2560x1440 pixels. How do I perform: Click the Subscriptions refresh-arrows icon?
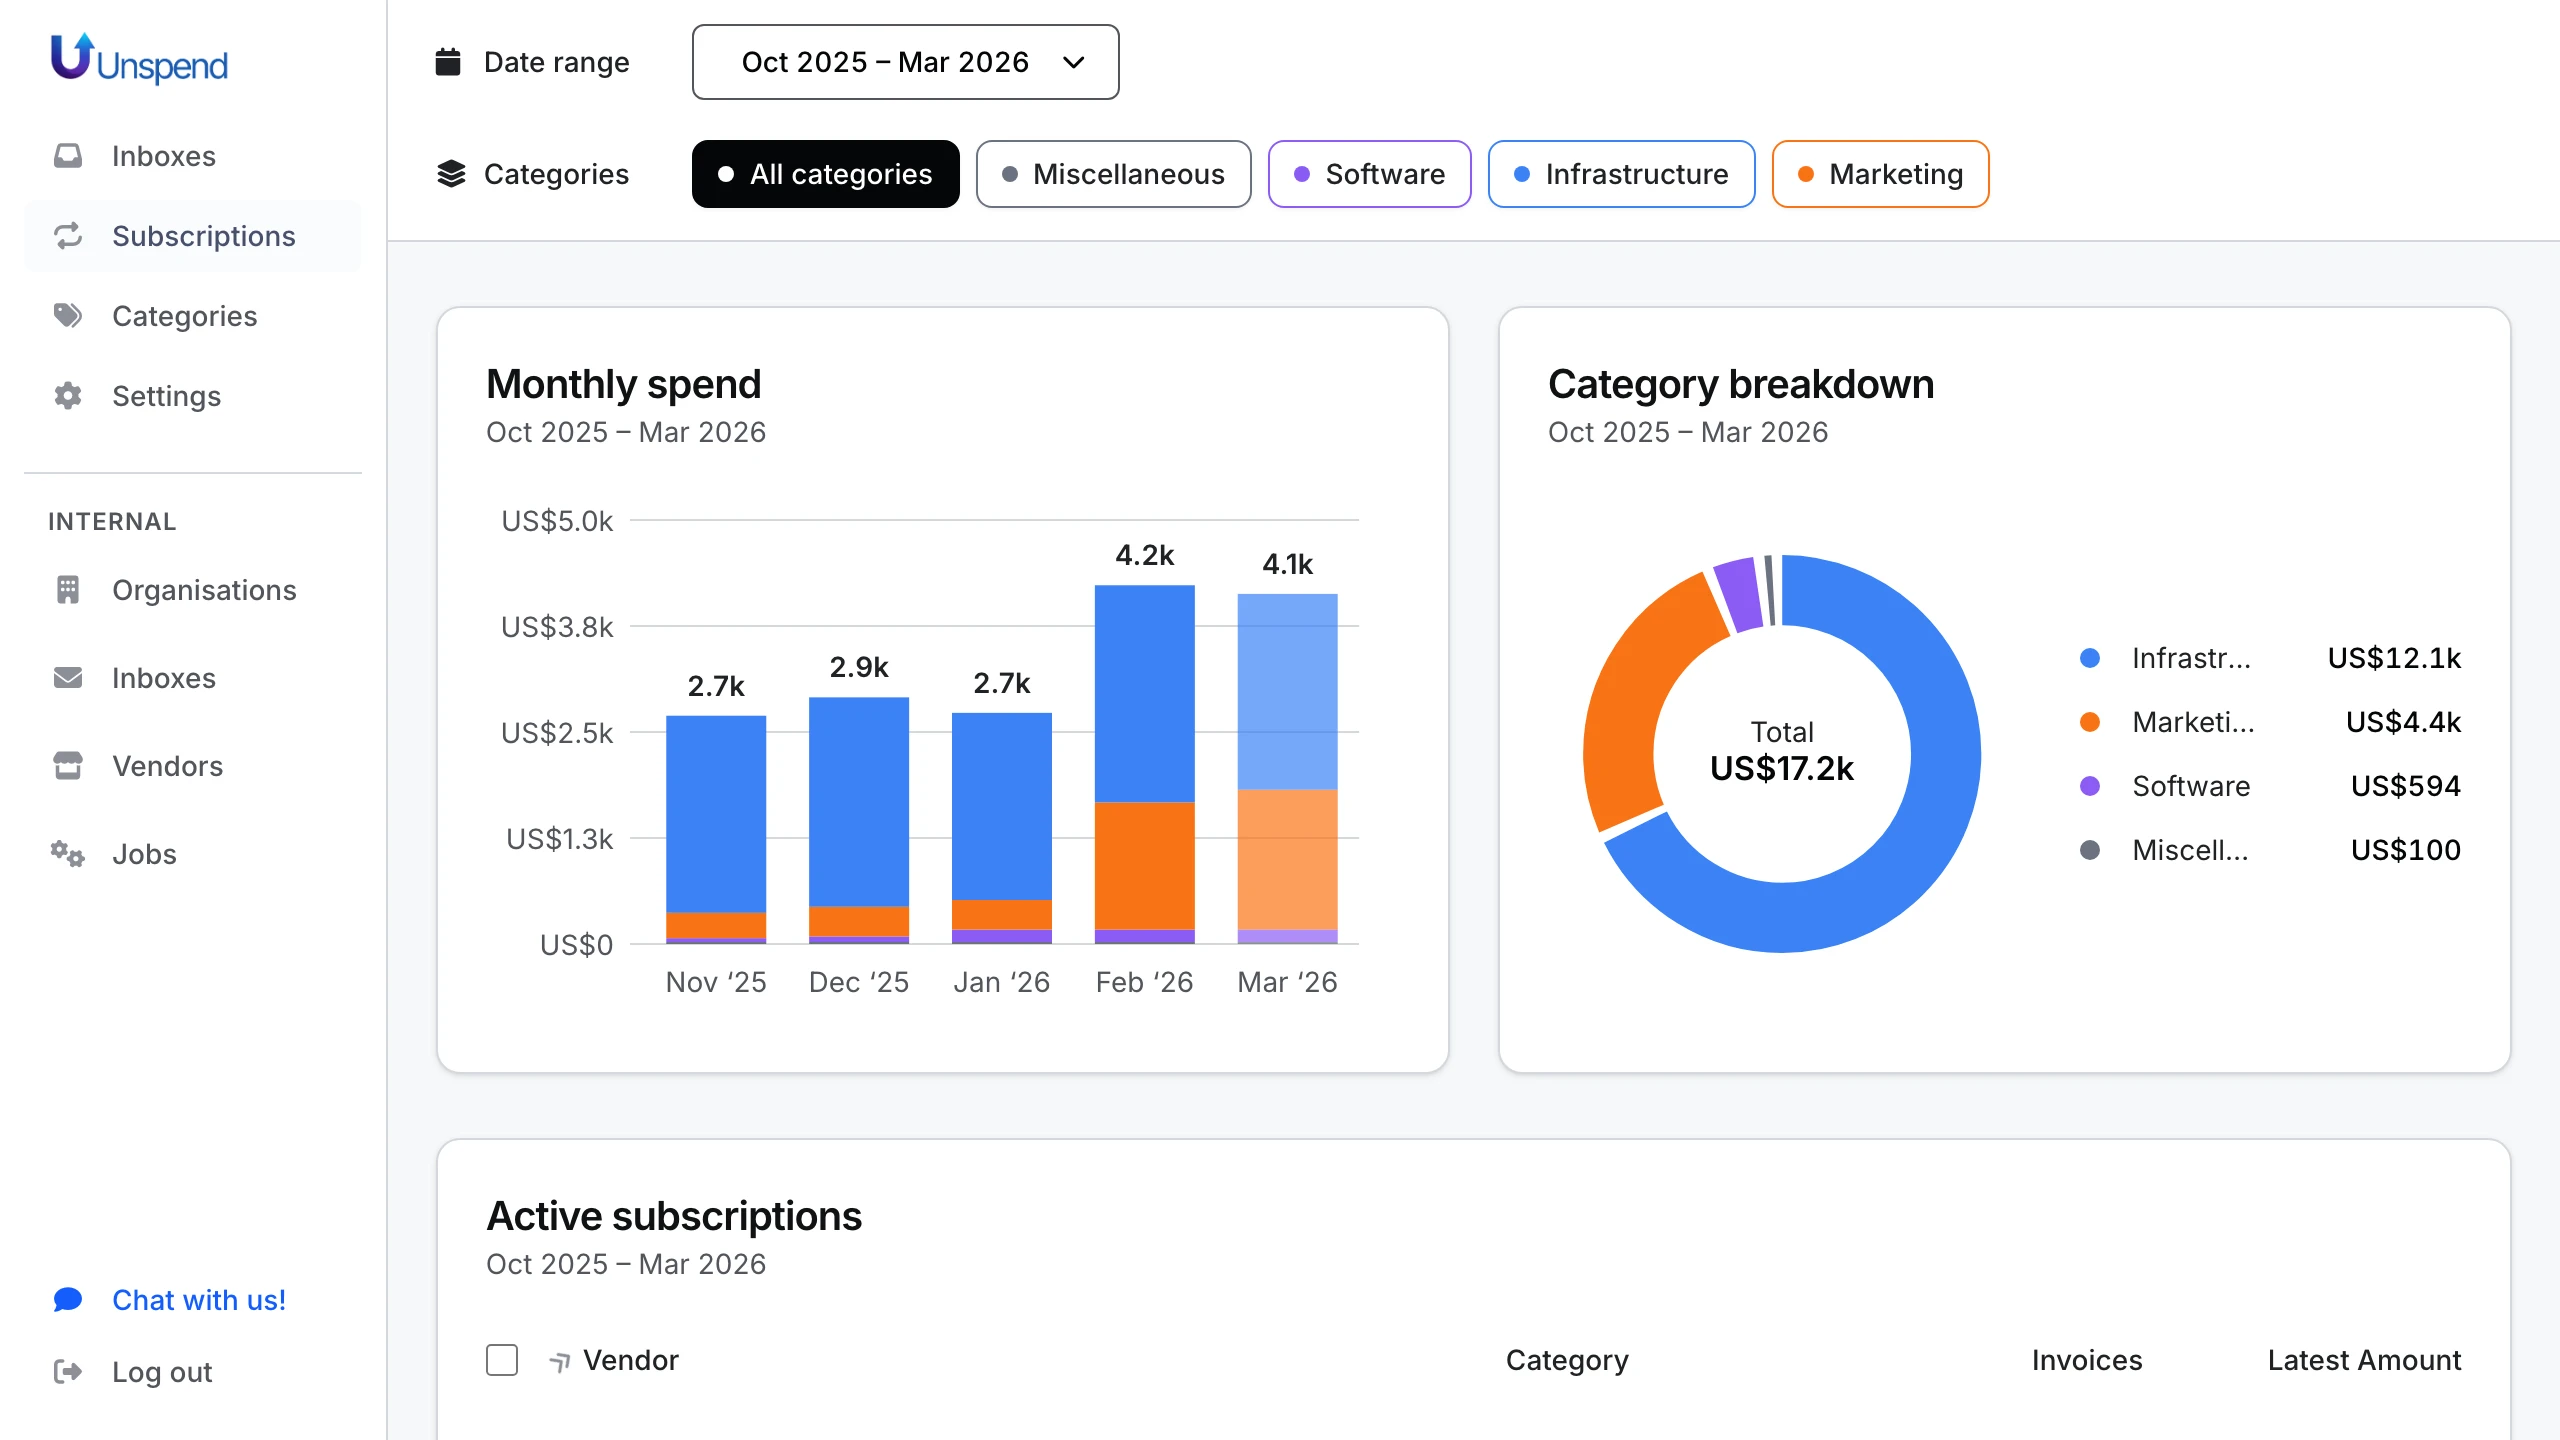coord(67,236)
